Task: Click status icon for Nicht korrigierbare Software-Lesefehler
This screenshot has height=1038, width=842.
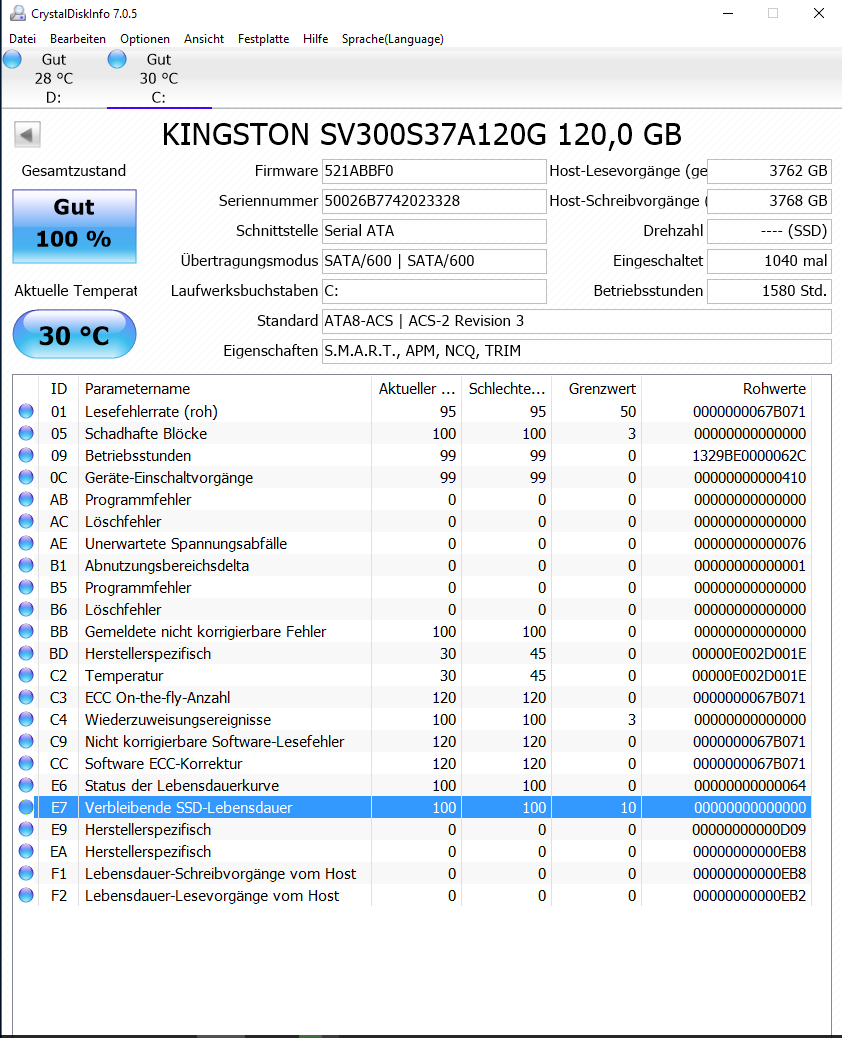Action: pyautogui.click(x=26, y=741)
